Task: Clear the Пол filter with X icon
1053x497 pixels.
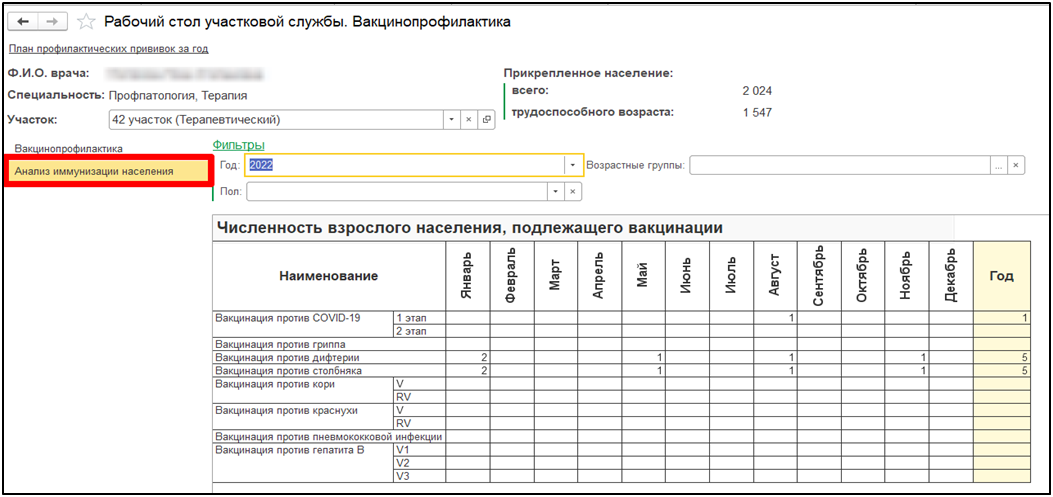Action: (573, 191)
